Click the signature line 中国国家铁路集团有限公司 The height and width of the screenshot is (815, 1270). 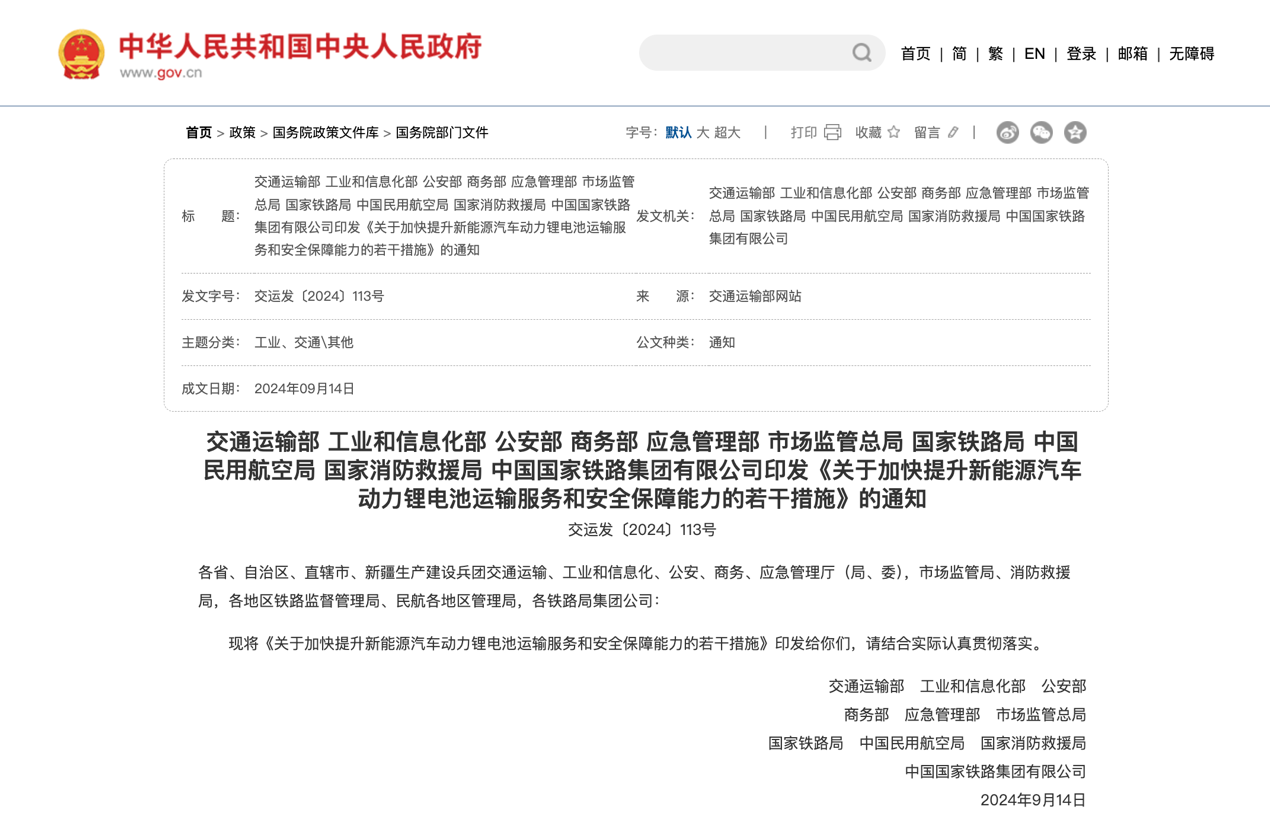[x=995, y=771]
